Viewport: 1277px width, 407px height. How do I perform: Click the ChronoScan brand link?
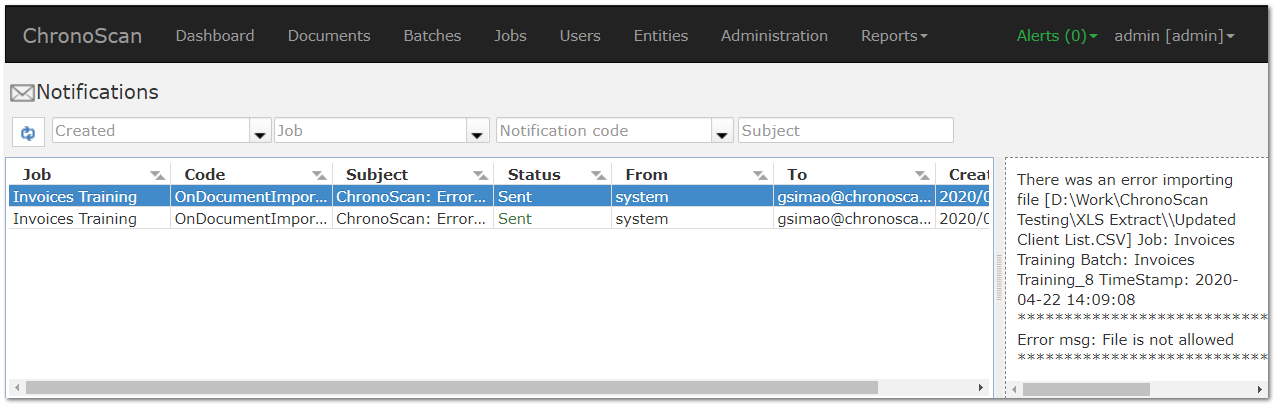[x=82, y=36]
